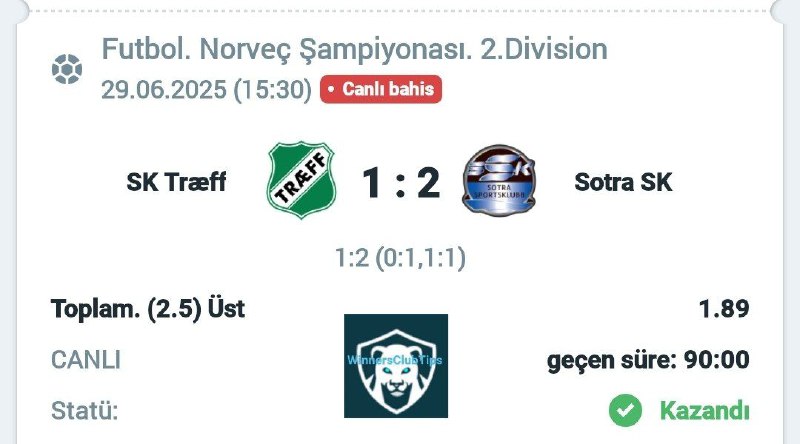
Task: Click the Toplam. (2.5) Üst bet label
Action: click(x=148, y=309)
